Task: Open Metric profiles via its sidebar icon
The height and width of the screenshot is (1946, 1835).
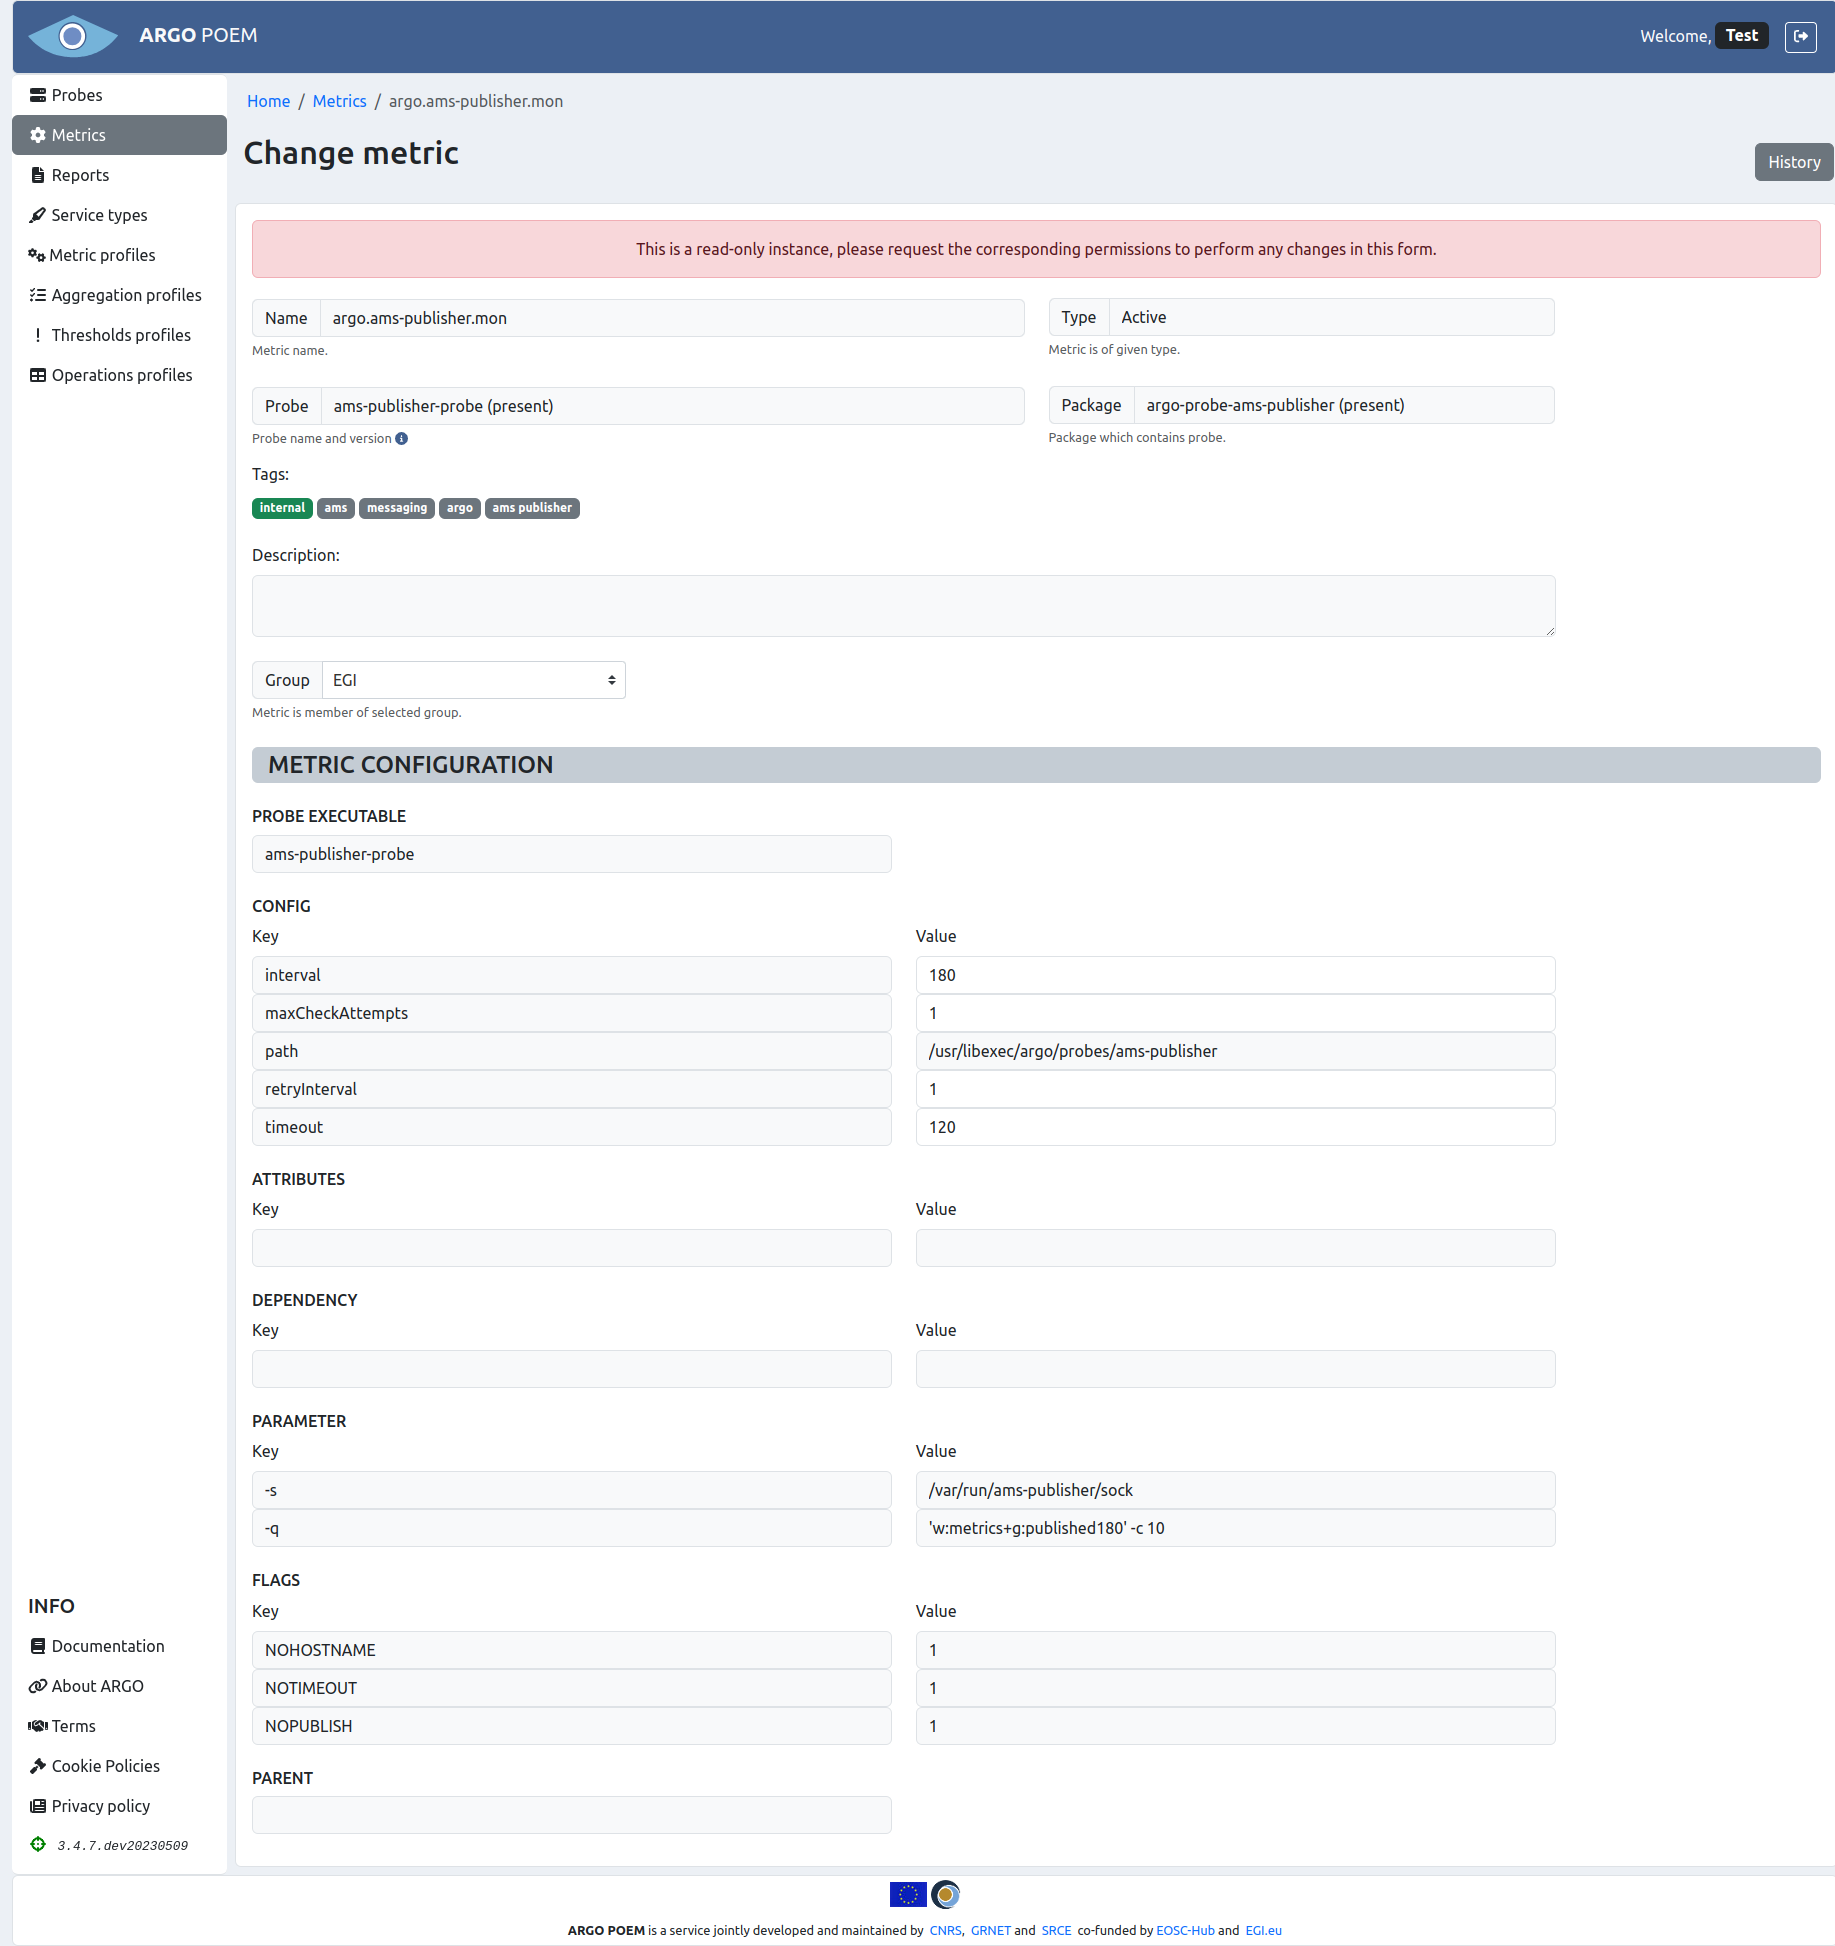Action: (x=38, y=255)
